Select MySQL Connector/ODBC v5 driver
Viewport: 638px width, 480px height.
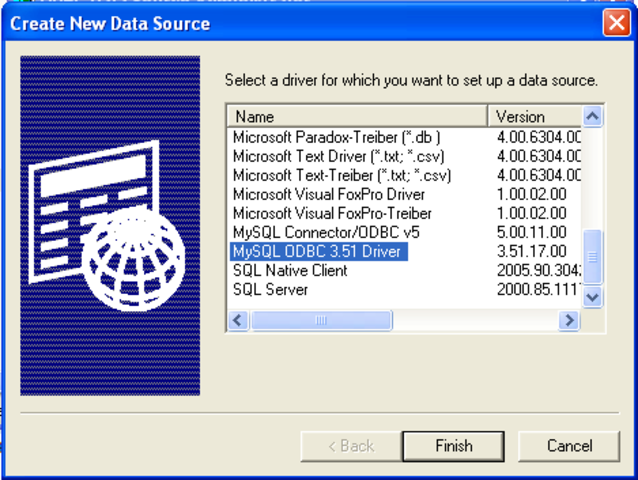point(326,232)
